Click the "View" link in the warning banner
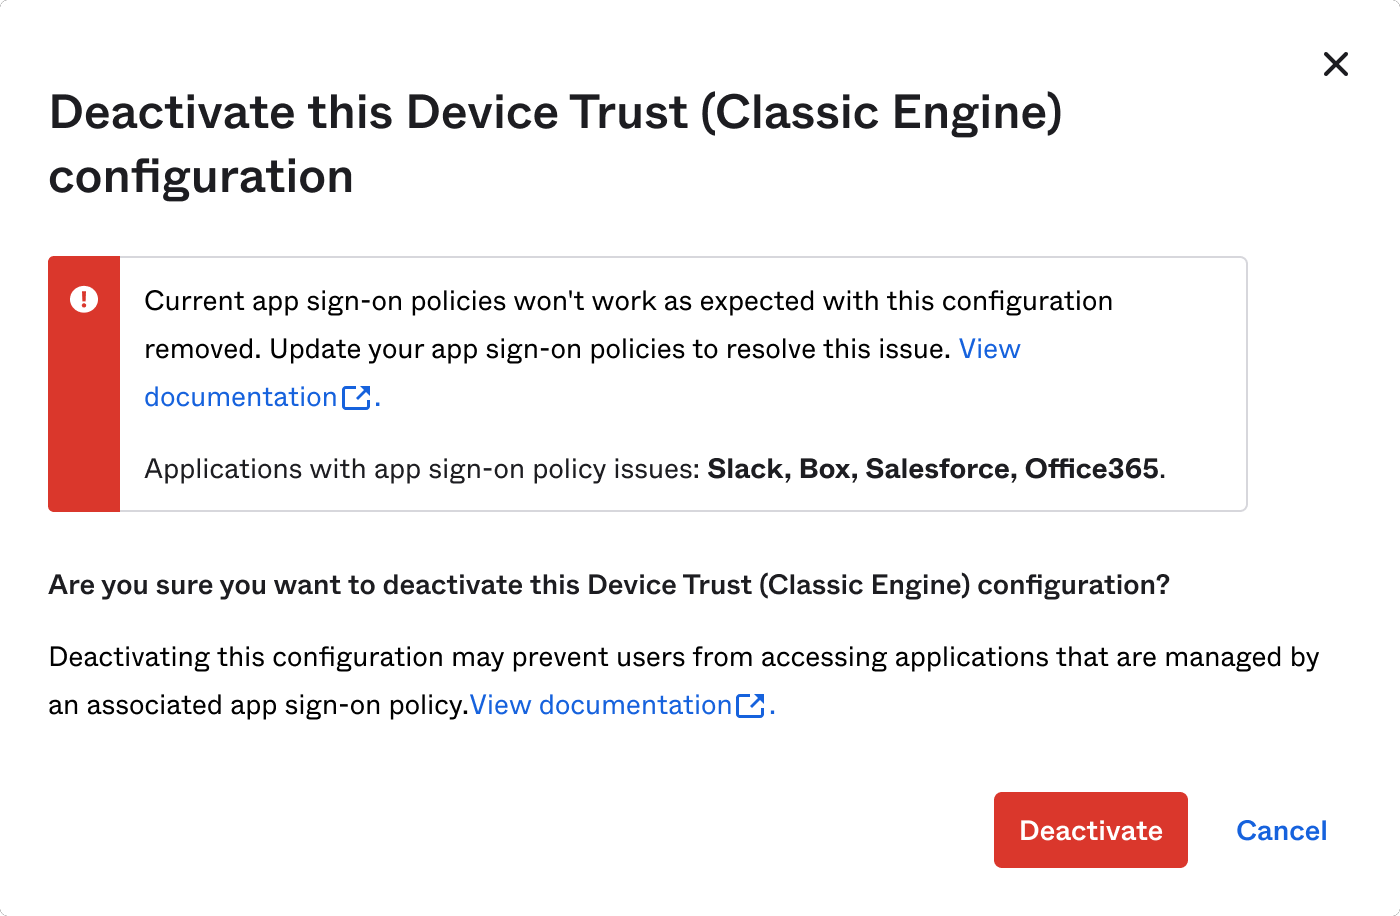The width and height of the screenshot is (1400, 916). click(989, 349)
